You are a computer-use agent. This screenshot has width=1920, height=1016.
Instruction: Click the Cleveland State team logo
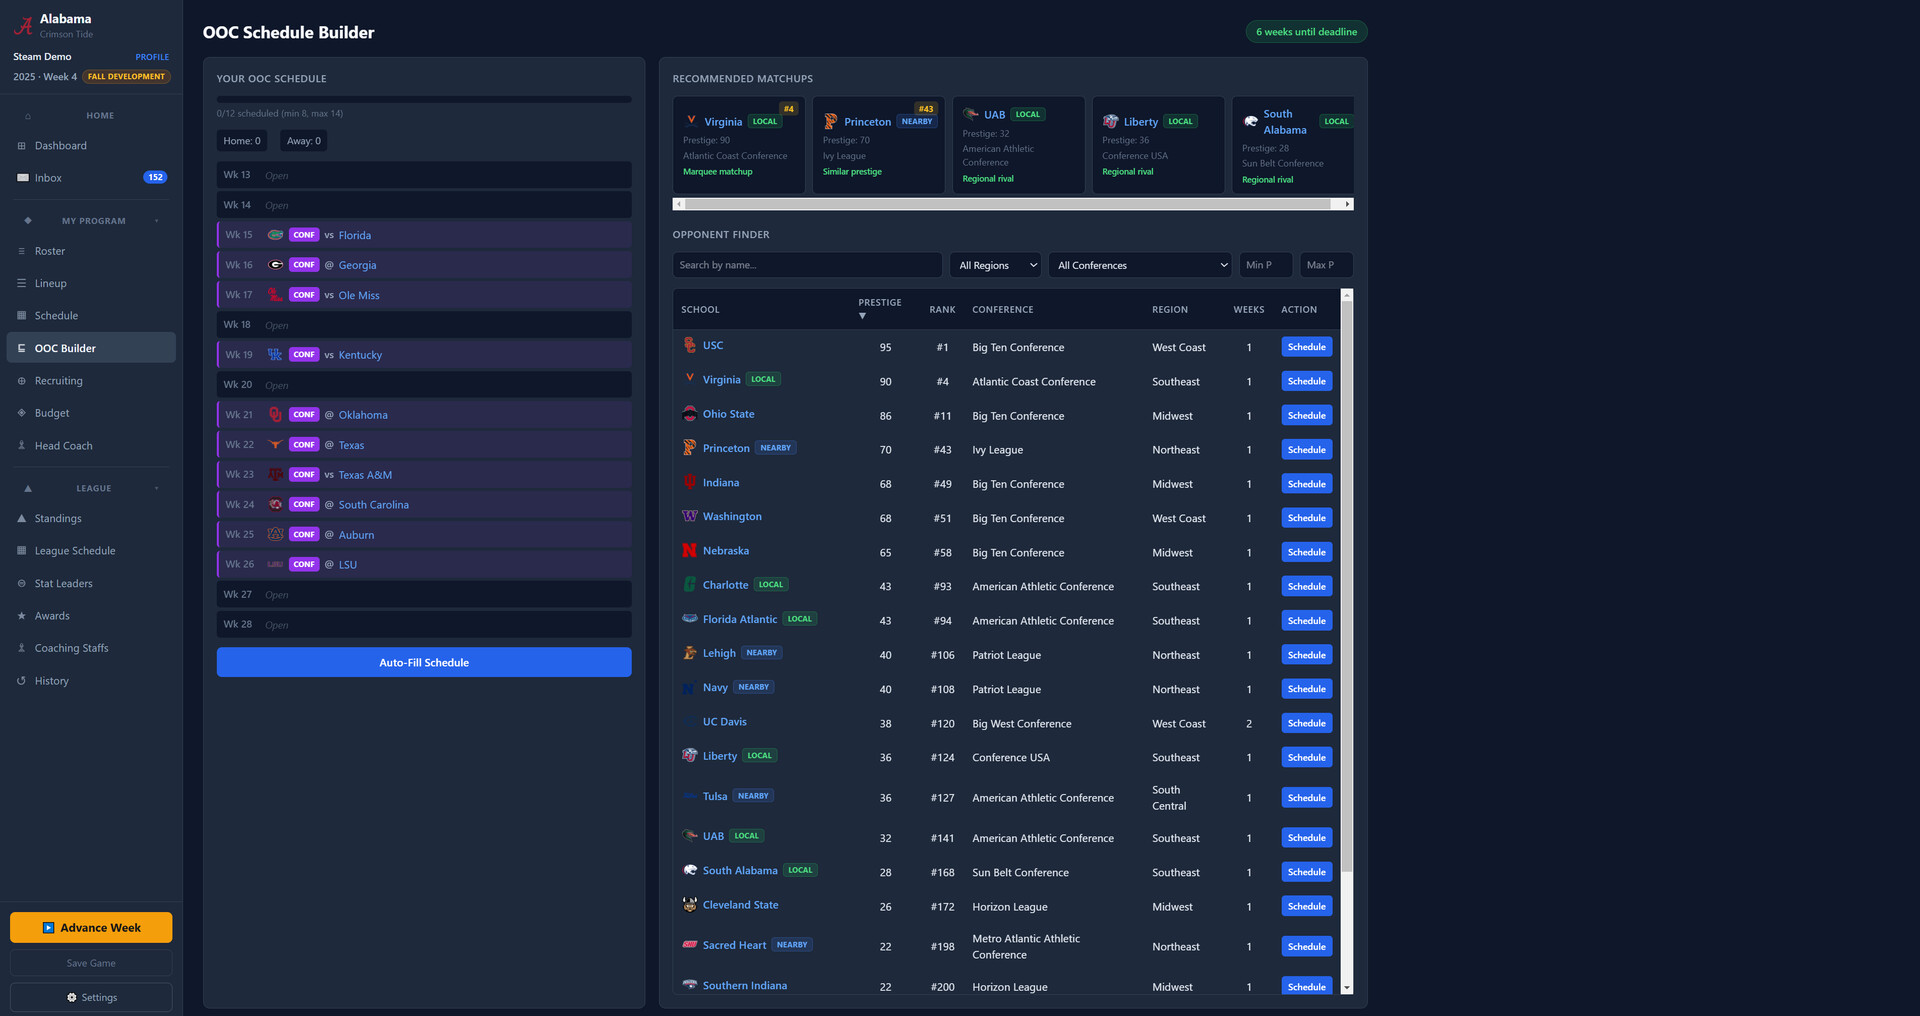pos(689,905)
